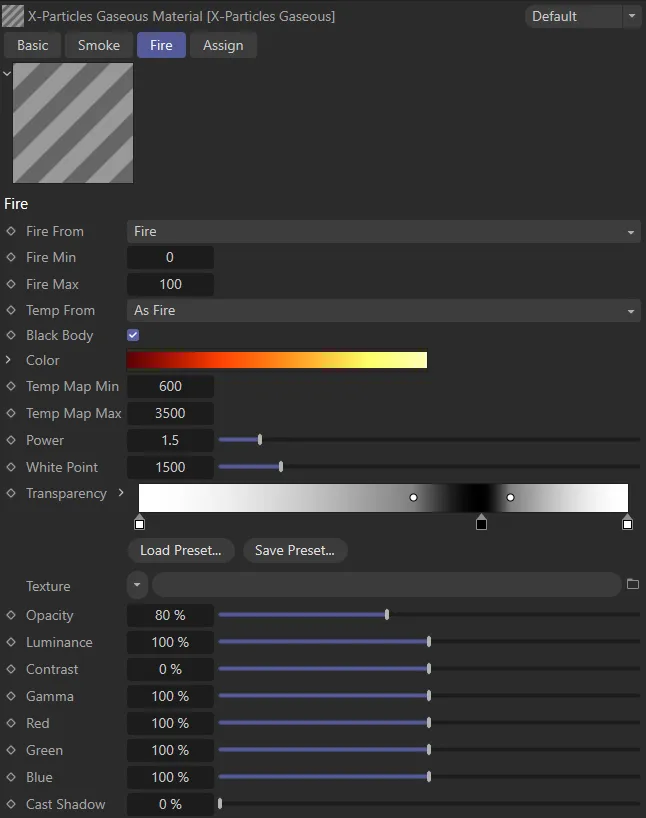Toggle keyframe diamond for Luminance
The width and height of the screenshot is (646, 818).
[x=11, y=642]
